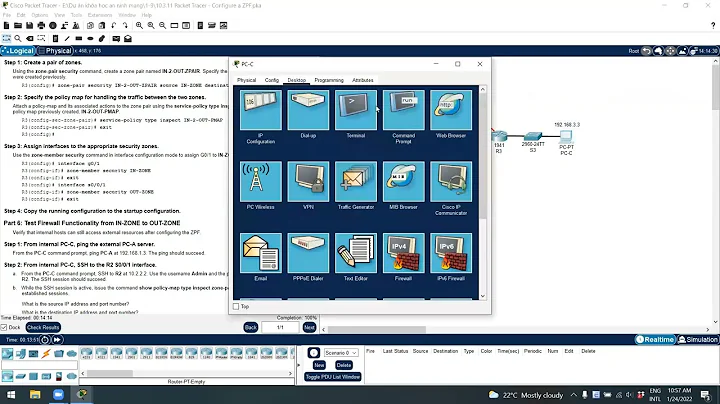Click the Power Cycle Devices button
The image size is (720, 404).
pos(45,340)
